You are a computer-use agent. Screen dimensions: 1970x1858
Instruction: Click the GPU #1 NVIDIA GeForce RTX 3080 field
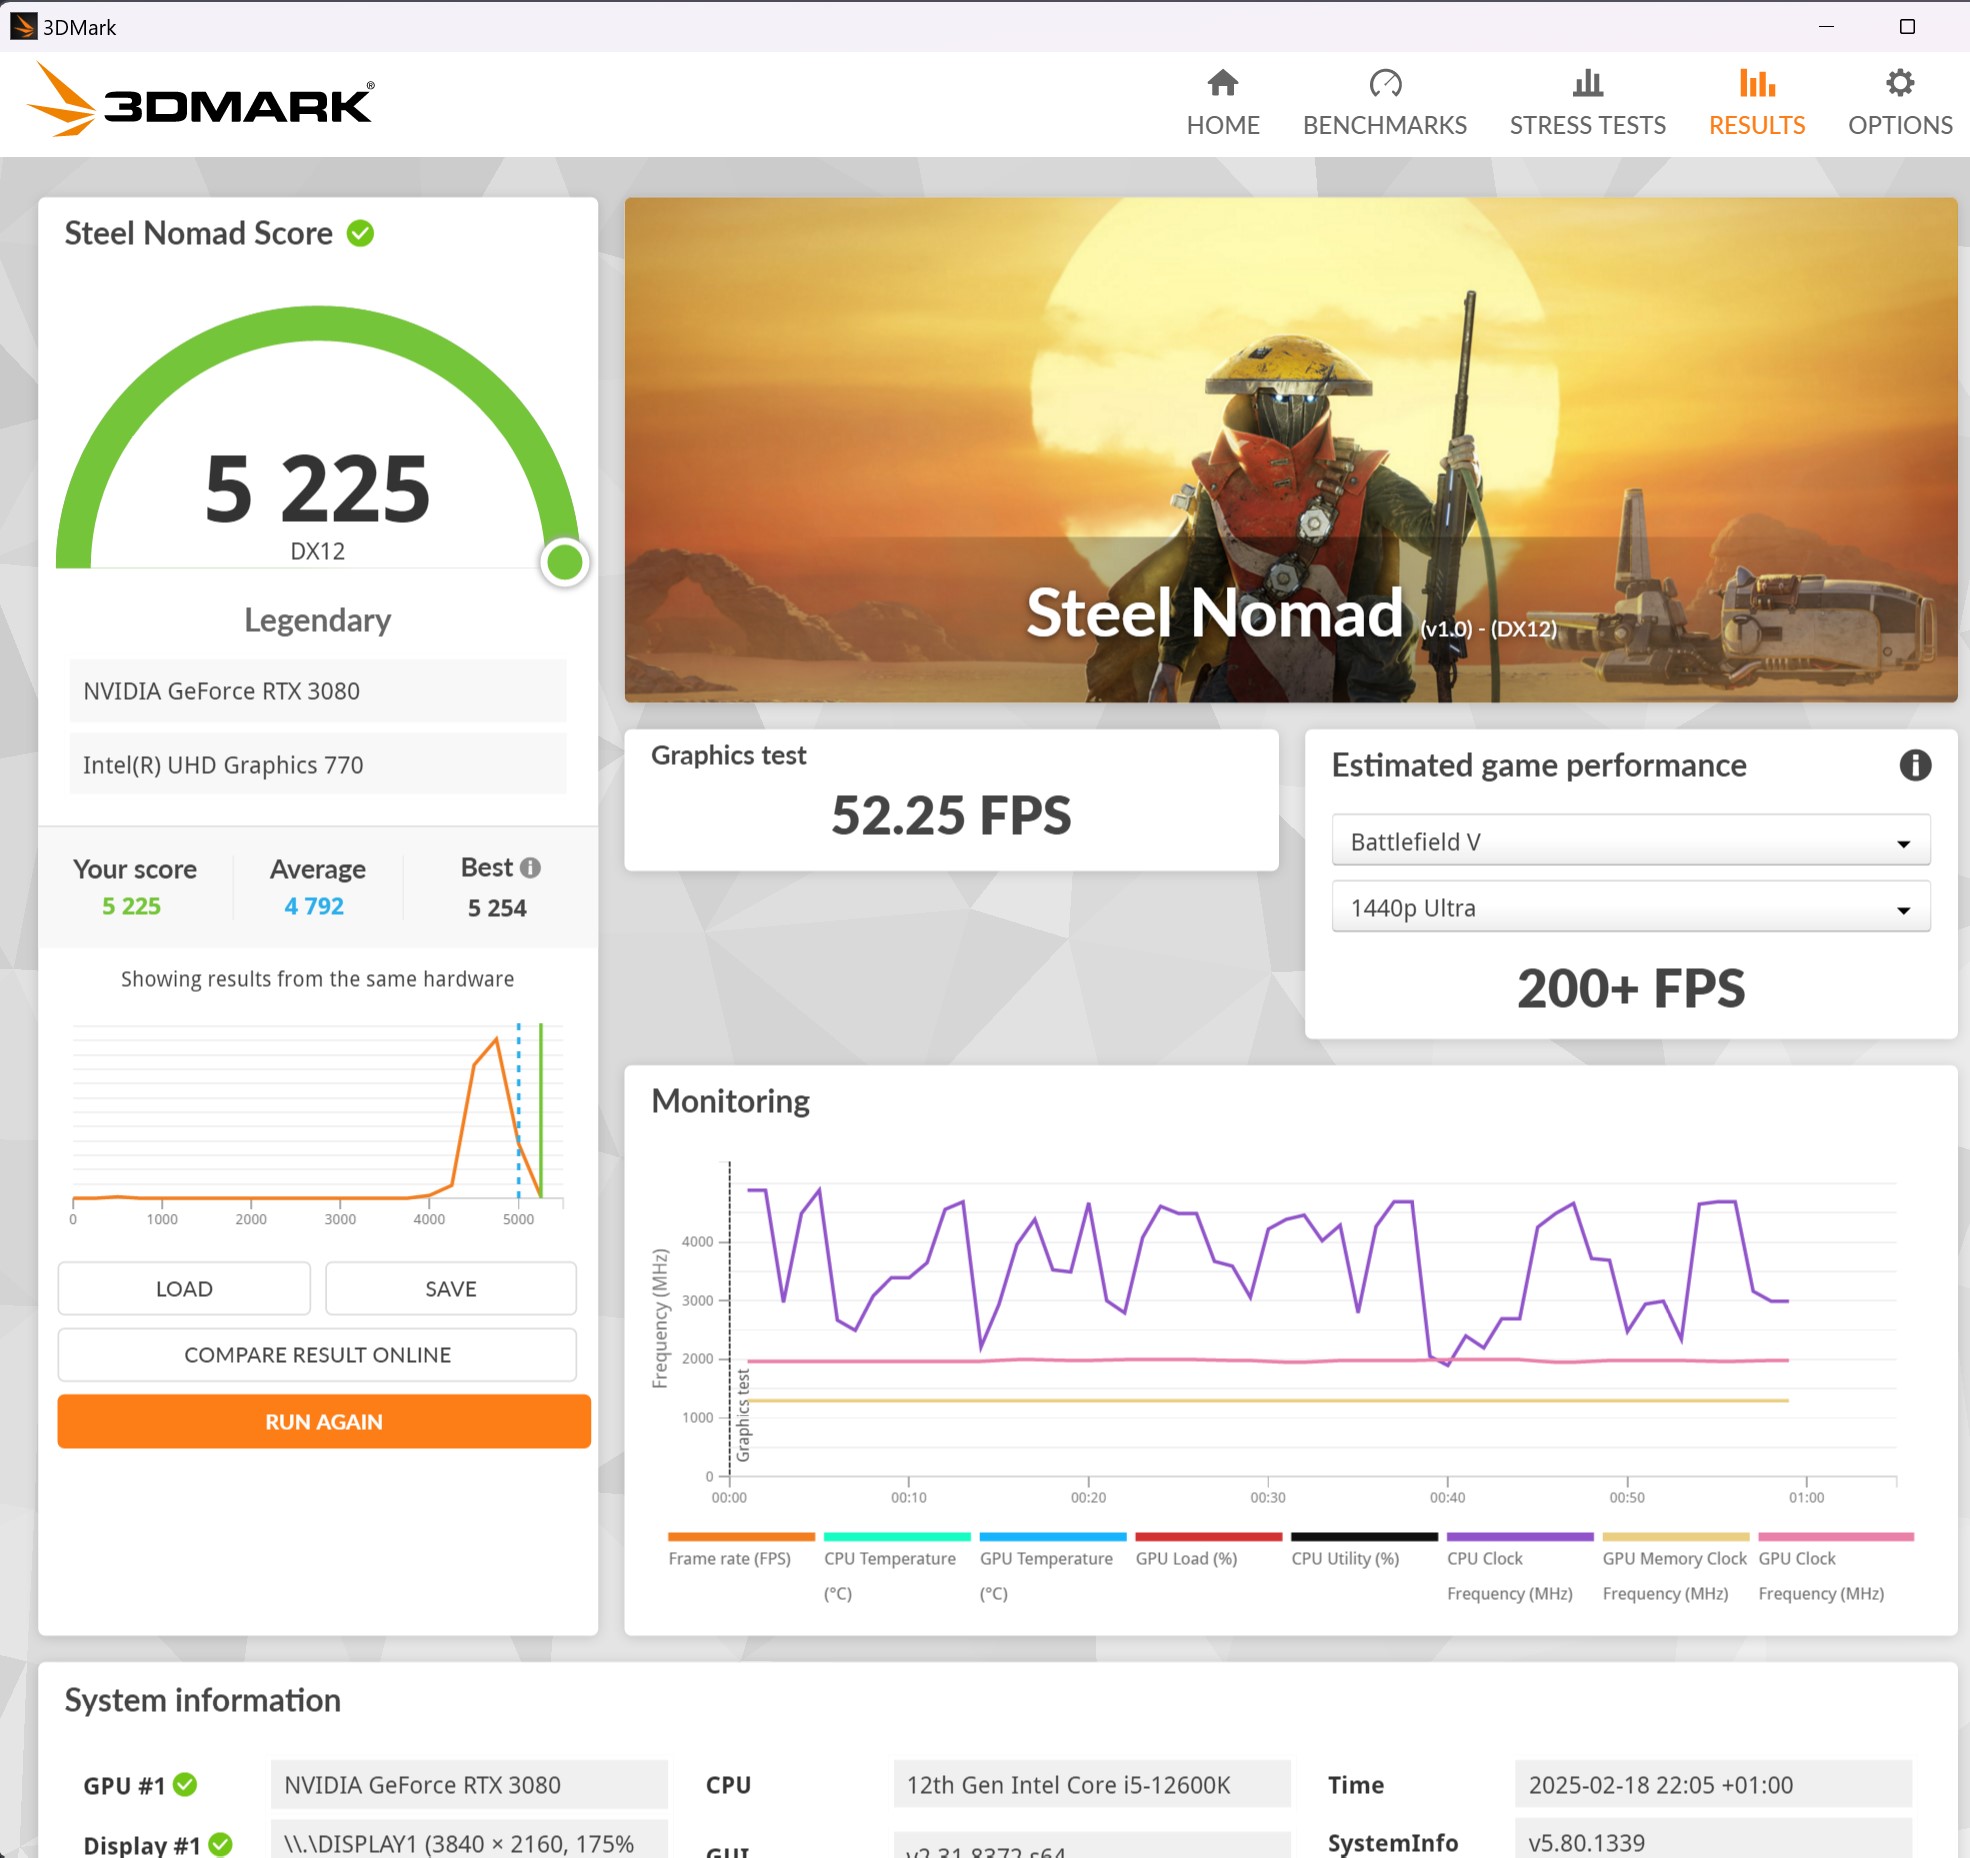[469, 1784]
